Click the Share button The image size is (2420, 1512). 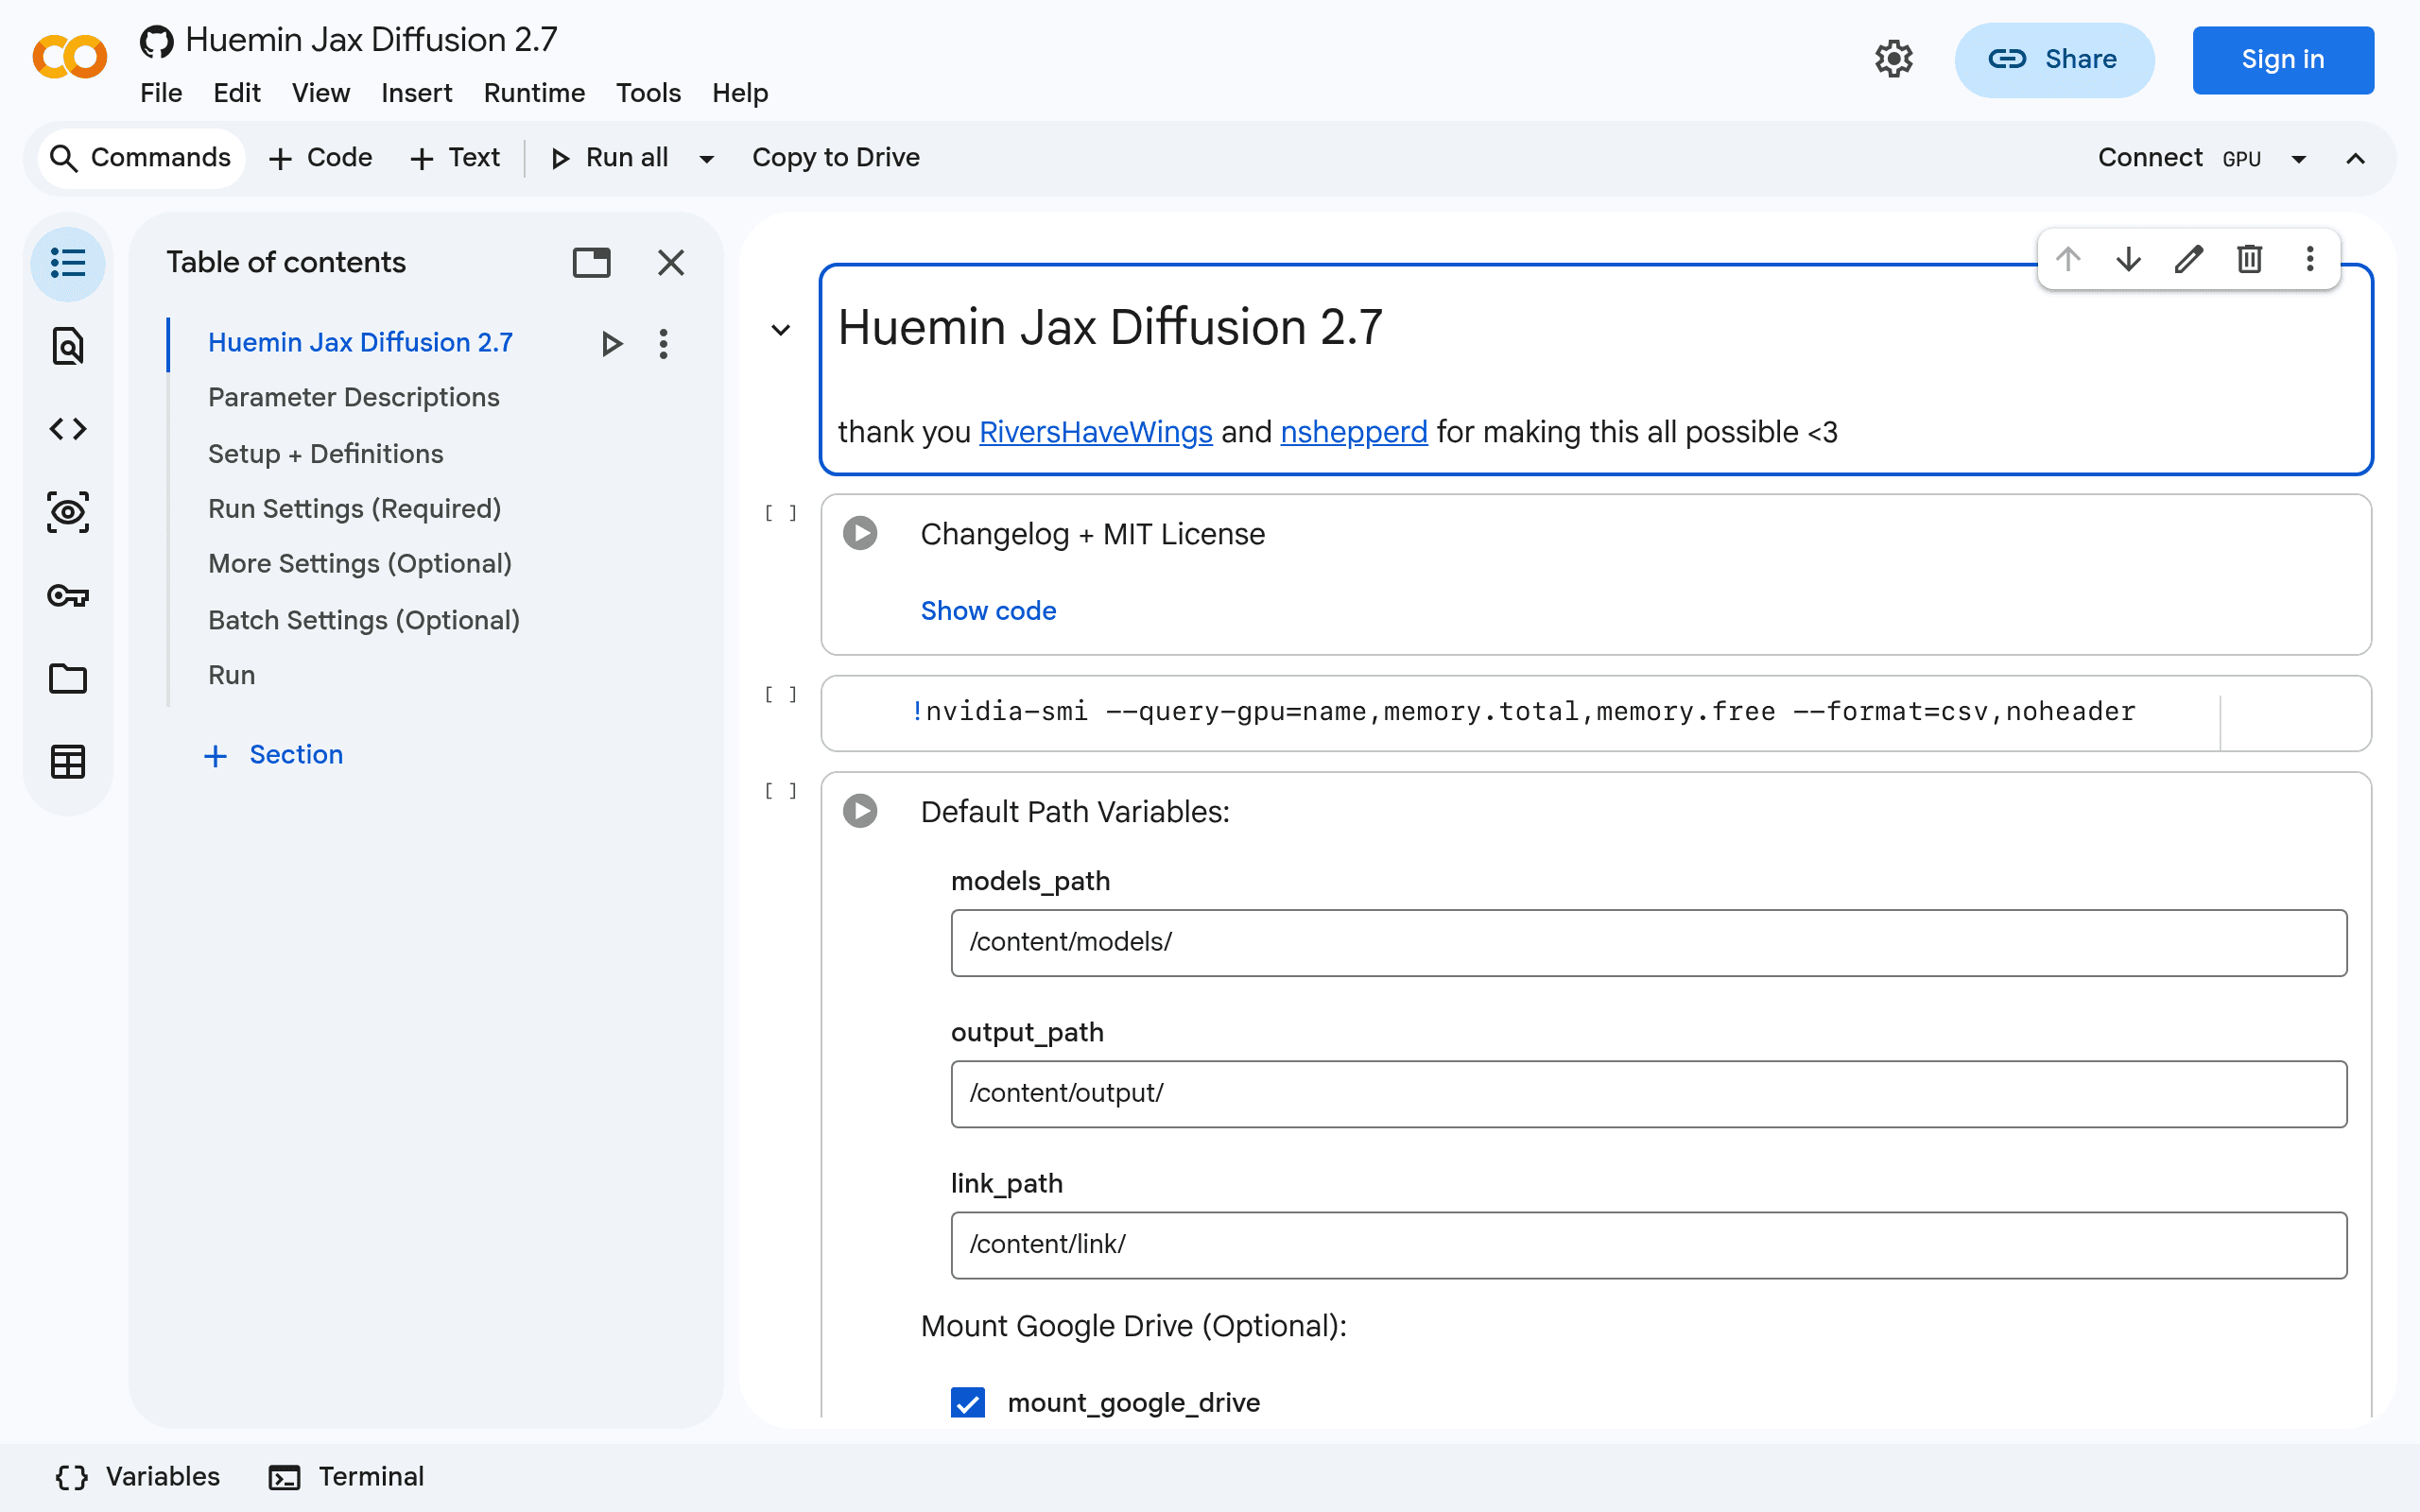click(x=2054, y=60)
